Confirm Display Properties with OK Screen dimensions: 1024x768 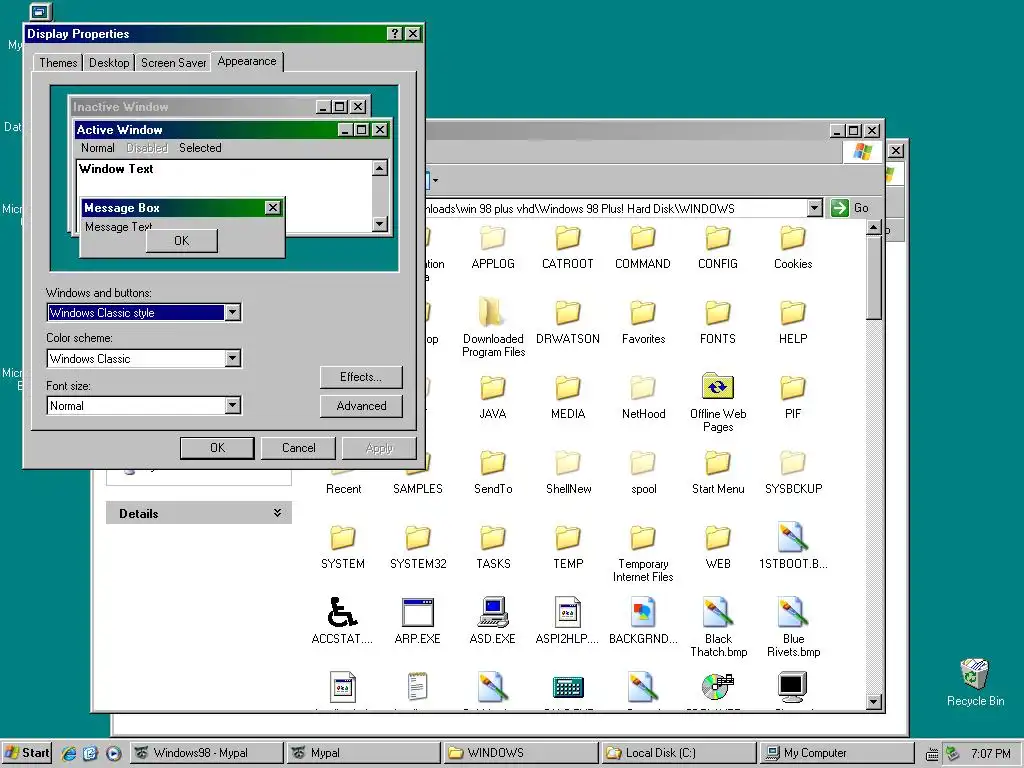217,448
